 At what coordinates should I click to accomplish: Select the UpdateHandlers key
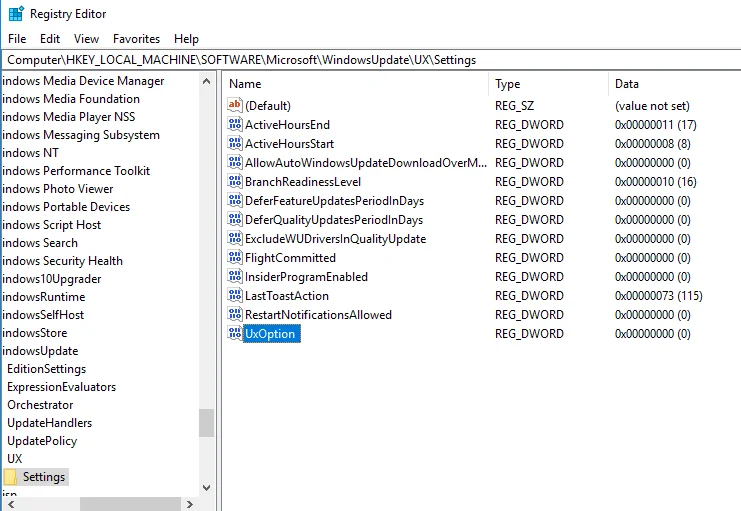(50, 422)
